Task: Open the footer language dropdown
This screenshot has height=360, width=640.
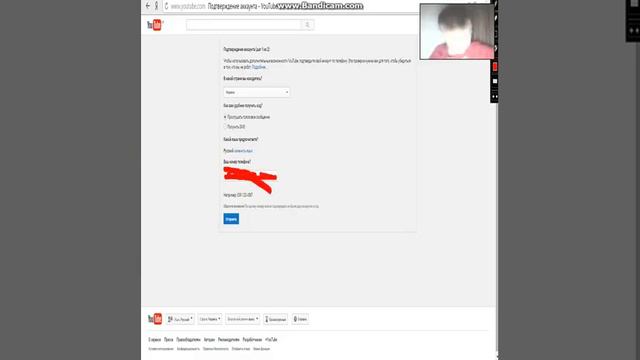Action: 180,319
